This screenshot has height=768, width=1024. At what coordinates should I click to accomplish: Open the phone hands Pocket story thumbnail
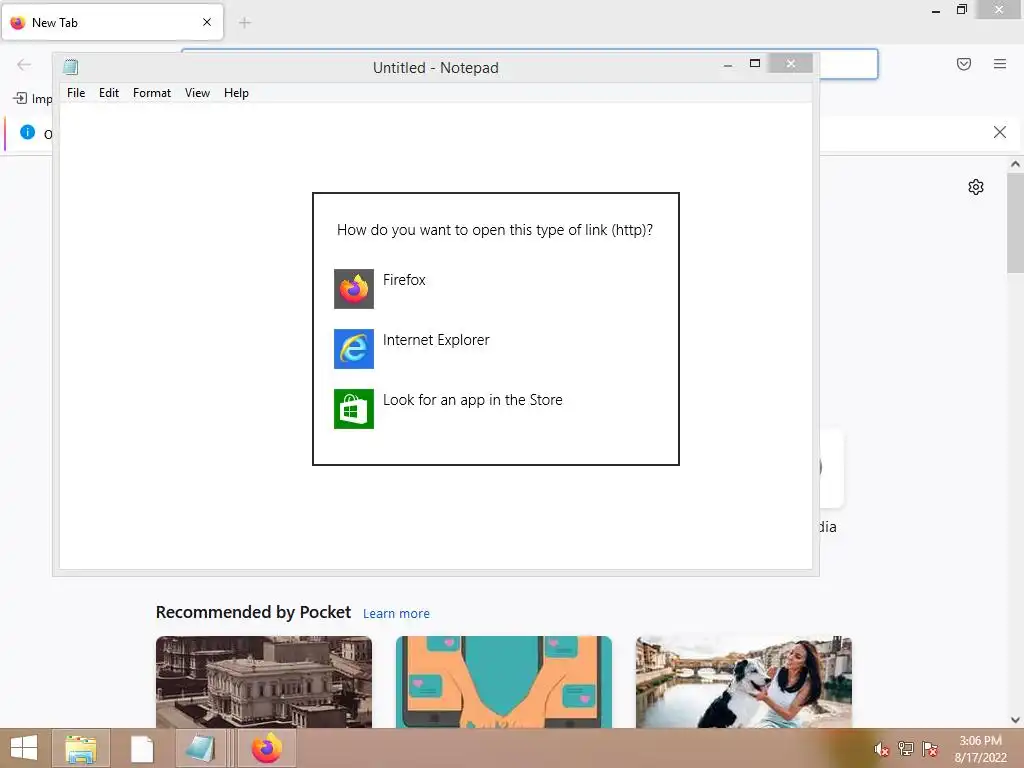point(504,682)
